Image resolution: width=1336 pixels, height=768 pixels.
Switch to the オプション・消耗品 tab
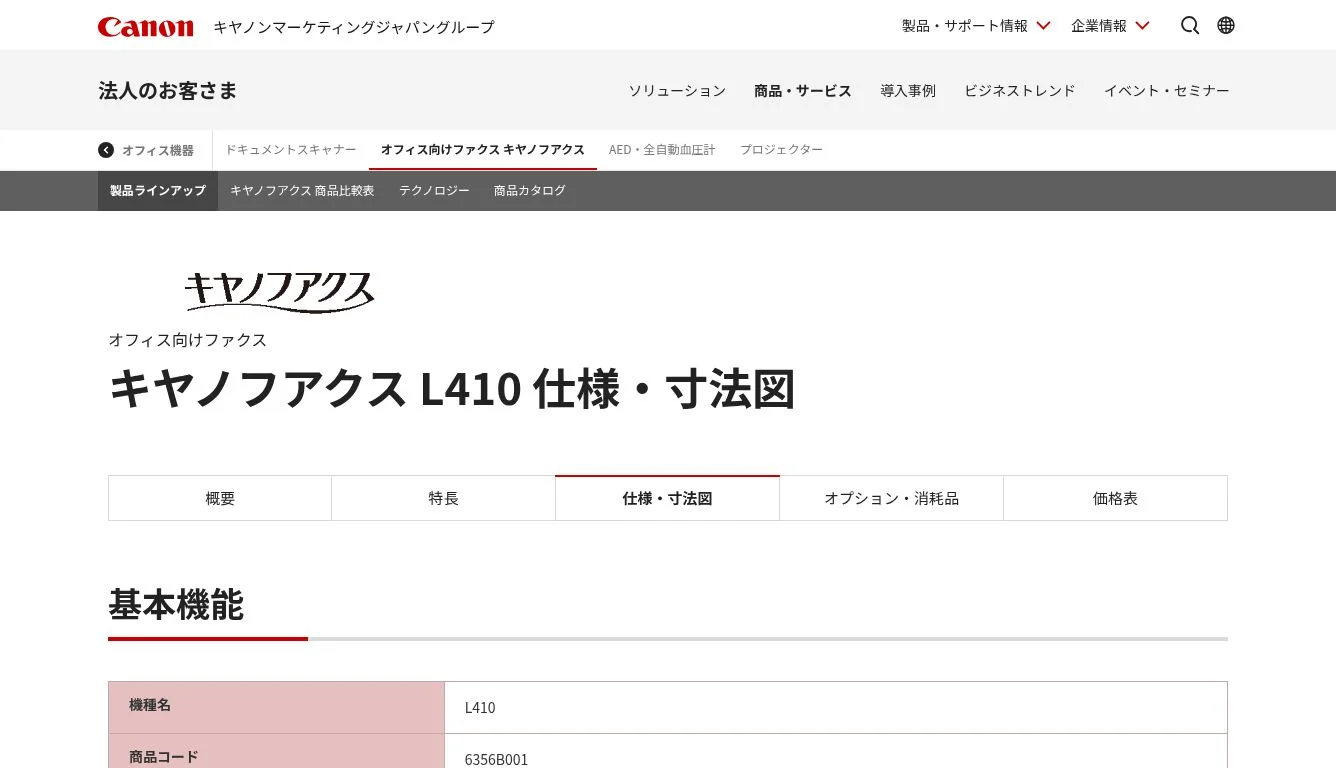pos(892,498)
